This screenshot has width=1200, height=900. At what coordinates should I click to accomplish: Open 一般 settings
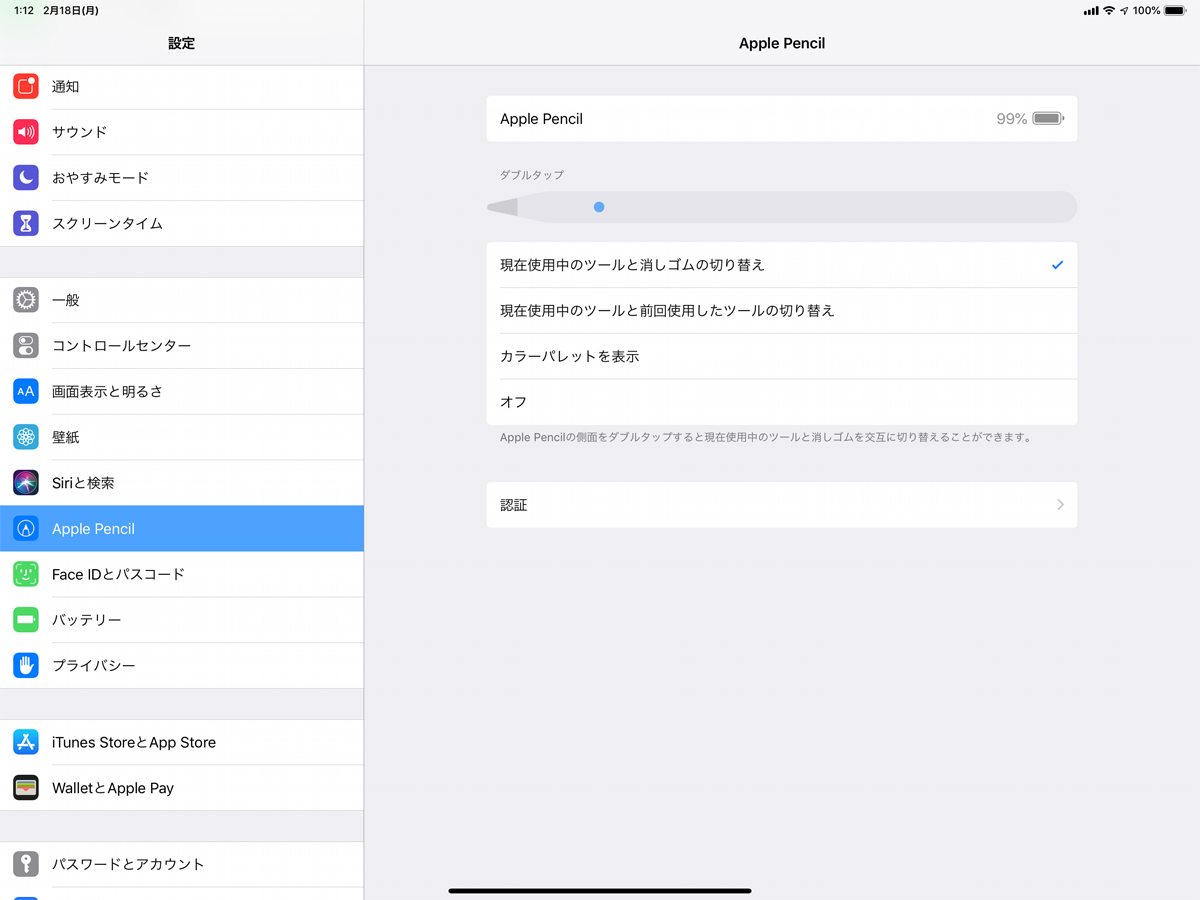click(x=182, y=300)
